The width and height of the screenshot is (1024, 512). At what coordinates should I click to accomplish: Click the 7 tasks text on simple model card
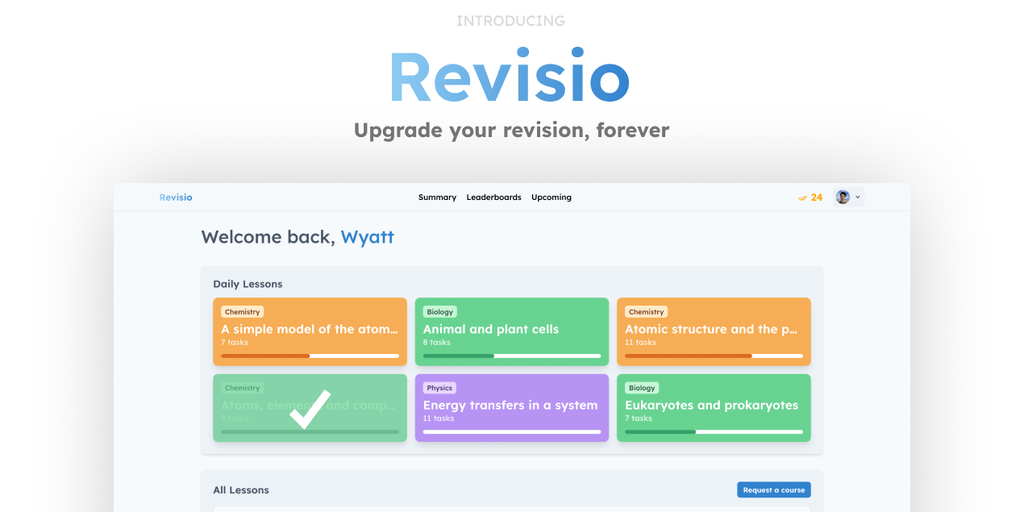(234, 342)
